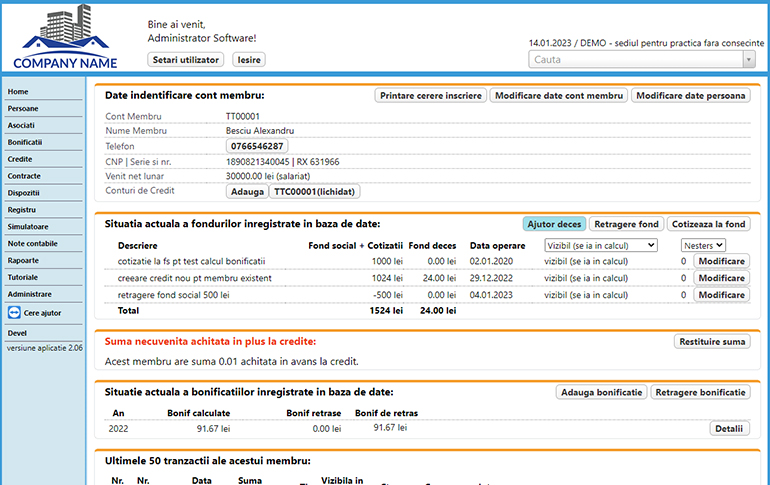Click Modificare for creeare credit nou row
Viewport: 770px width, 485px height.
(721, 278)
